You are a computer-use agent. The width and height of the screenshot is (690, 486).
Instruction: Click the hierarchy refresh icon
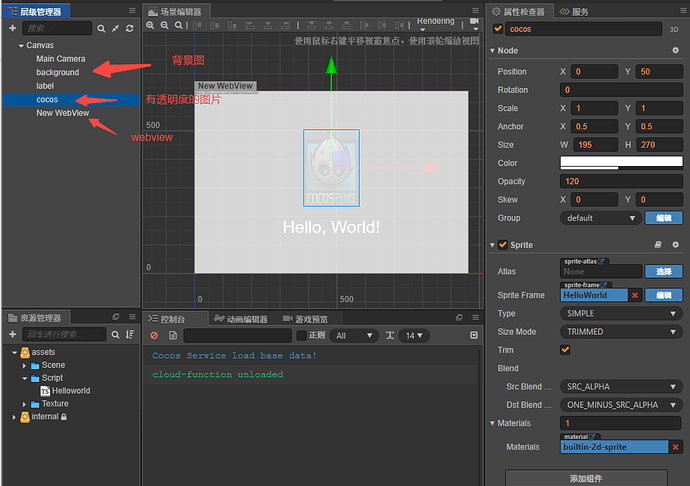point(130,28)
